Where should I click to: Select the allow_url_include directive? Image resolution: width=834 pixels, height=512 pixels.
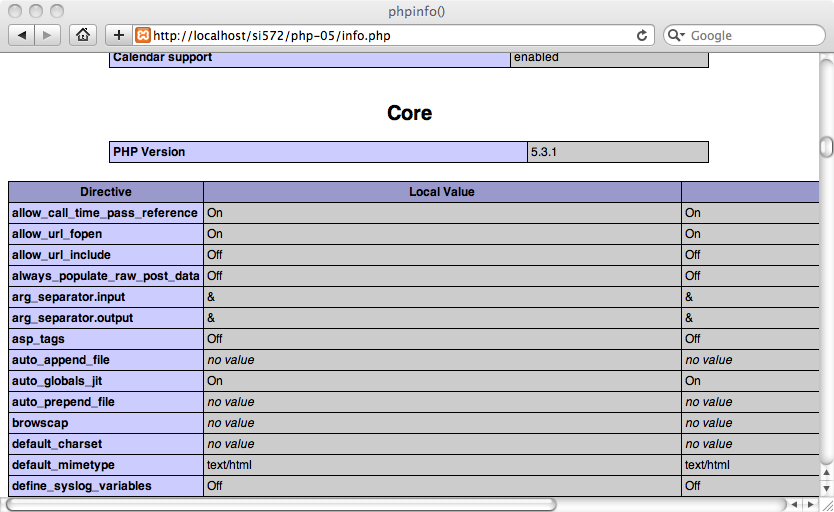click(x=106, y=255)
